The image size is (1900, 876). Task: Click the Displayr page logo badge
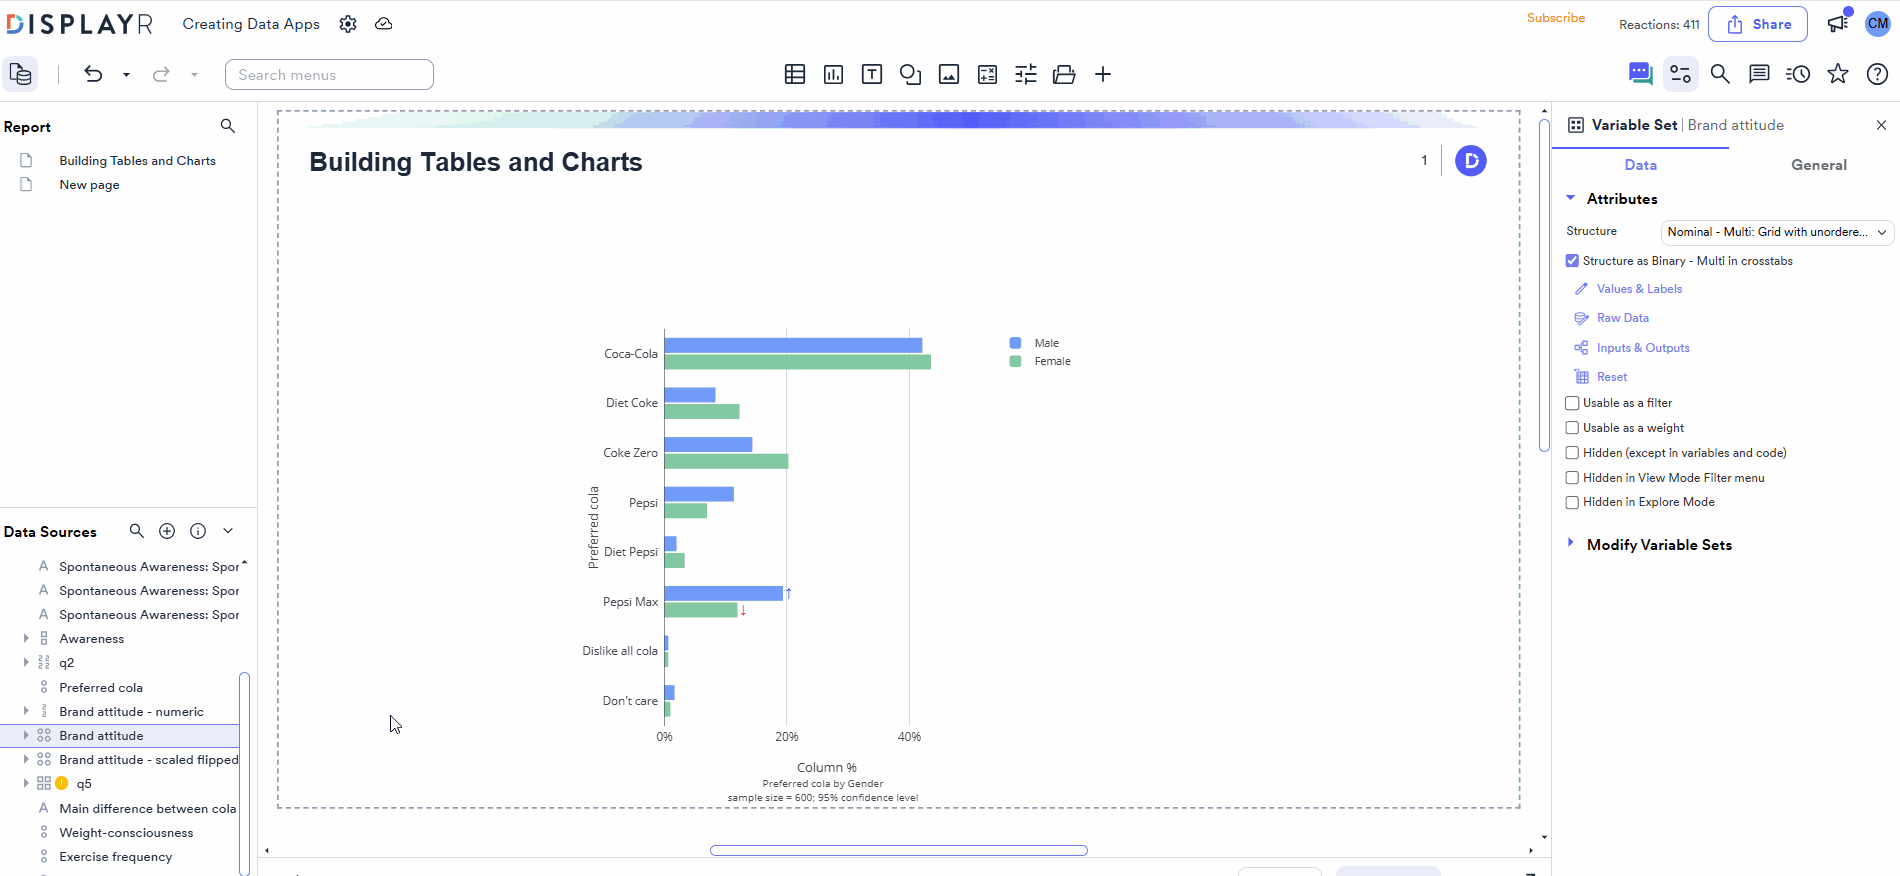[x=1471, y=161]
